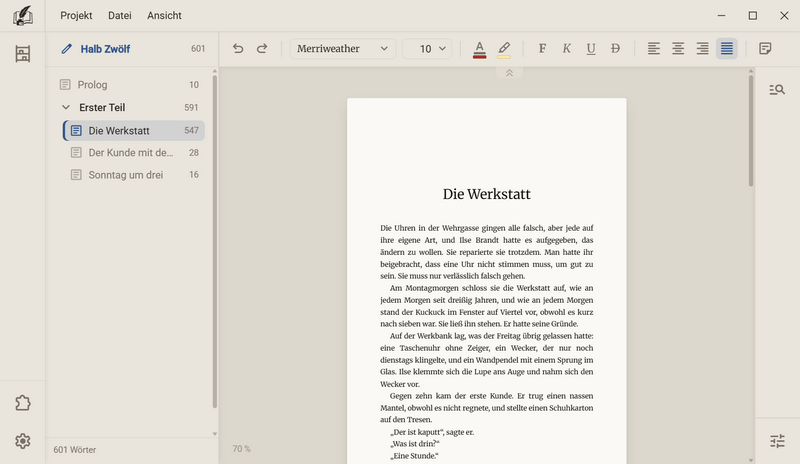Click the pencil icon beside Halb Zwölf
The height and width of the screenshot is (464, 800).
click(x=66, y=49)
